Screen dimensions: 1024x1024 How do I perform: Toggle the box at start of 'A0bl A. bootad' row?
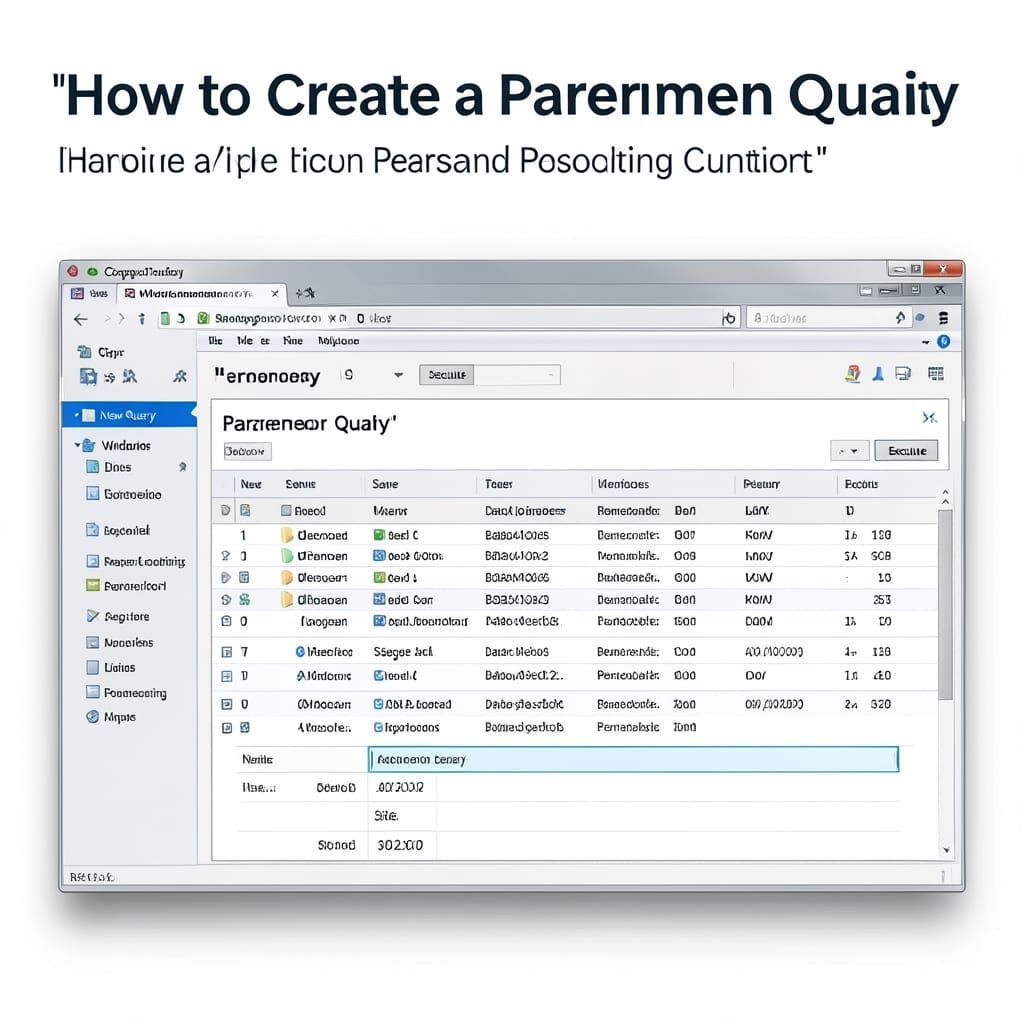(227, 704)
